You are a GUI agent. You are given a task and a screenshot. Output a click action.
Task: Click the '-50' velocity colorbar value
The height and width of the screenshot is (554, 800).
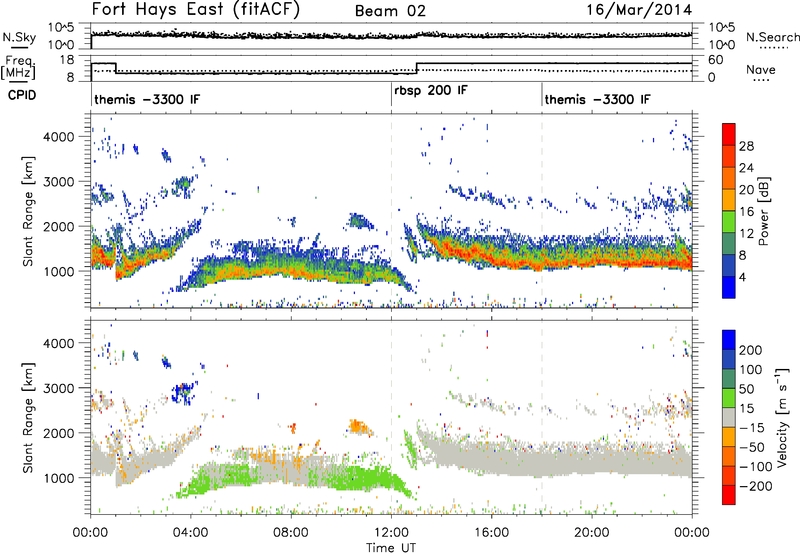(752, 447)
